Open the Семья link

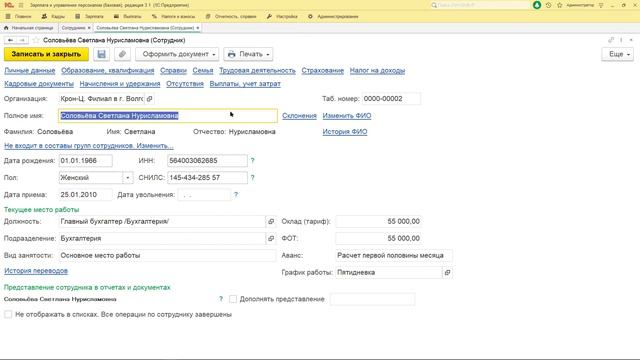(203, 70)
